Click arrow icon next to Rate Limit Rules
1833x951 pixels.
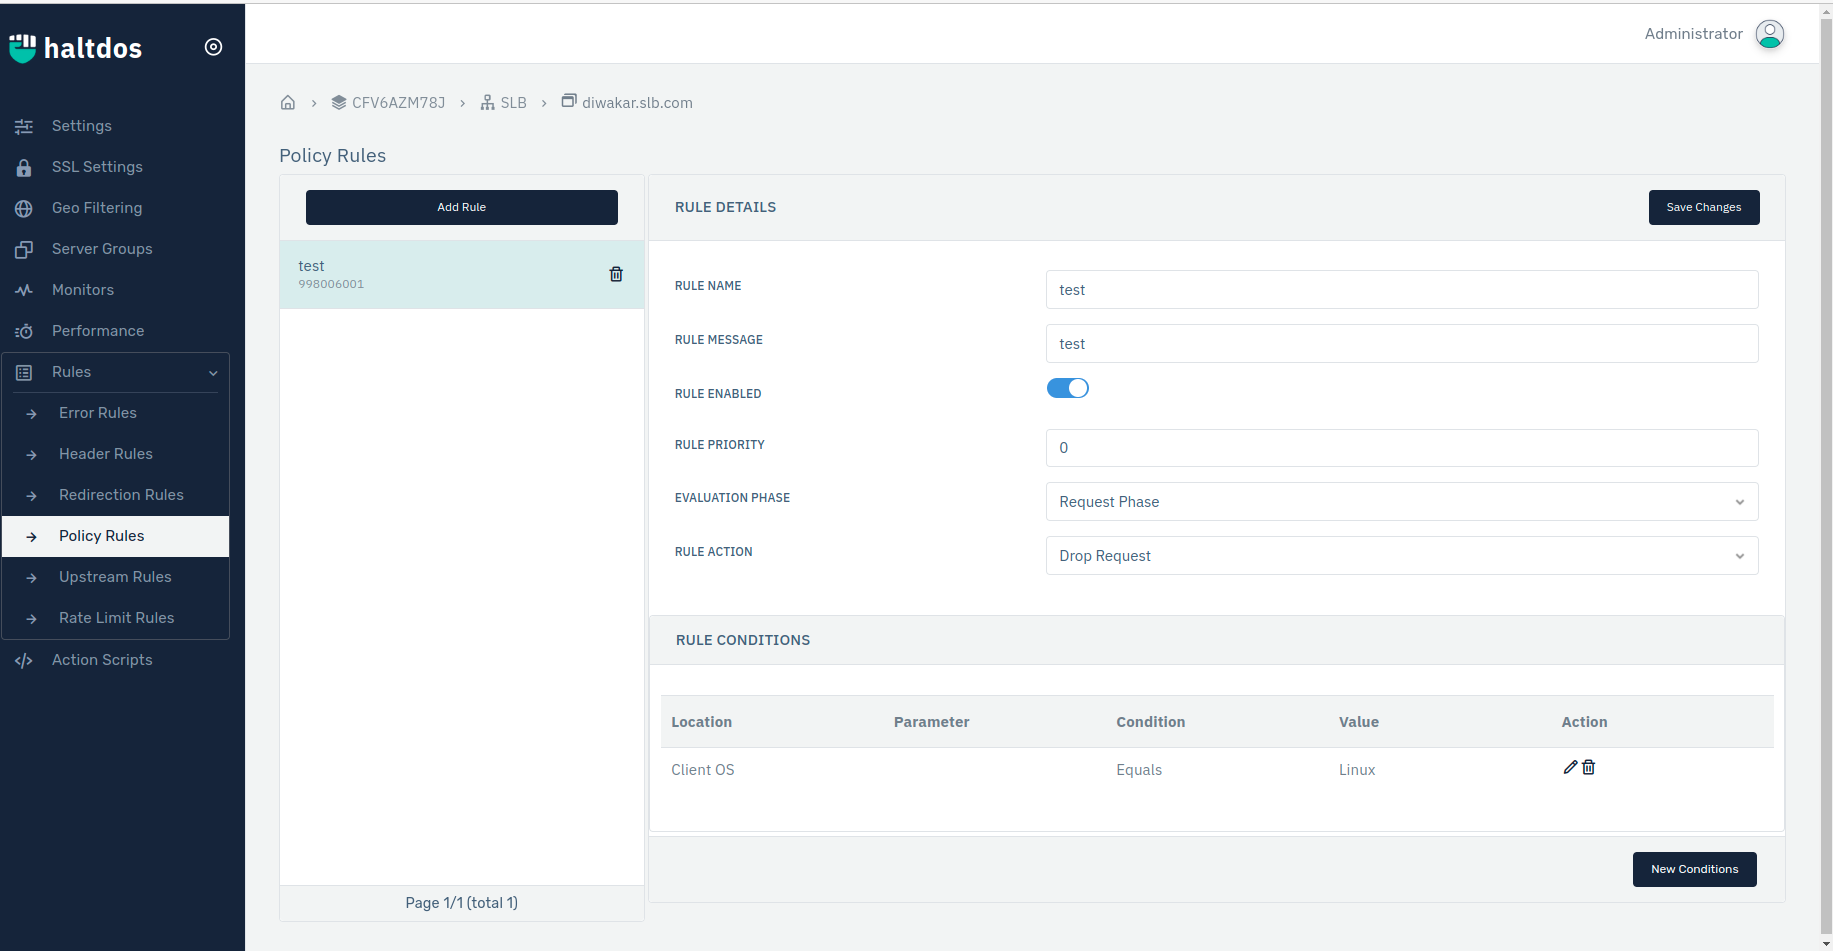click(x=32, y=619)
